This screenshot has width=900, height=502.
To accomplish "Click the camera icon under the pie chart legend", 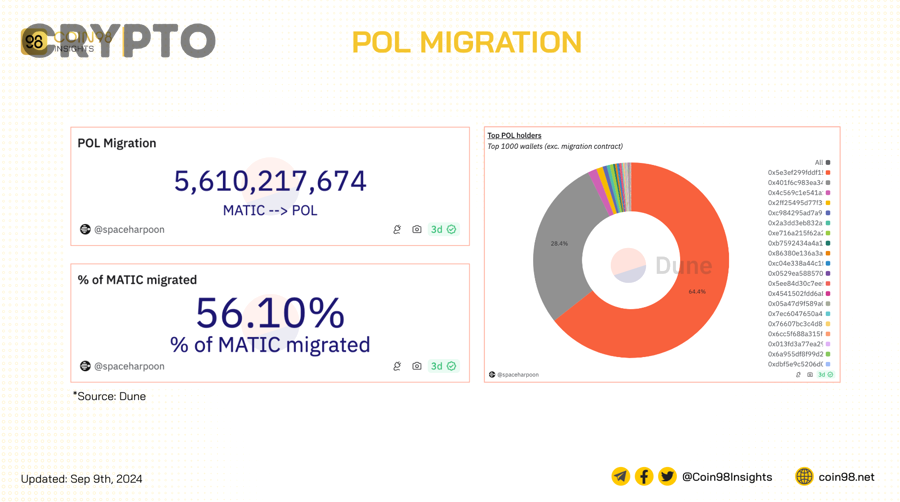I will (810, 375).
